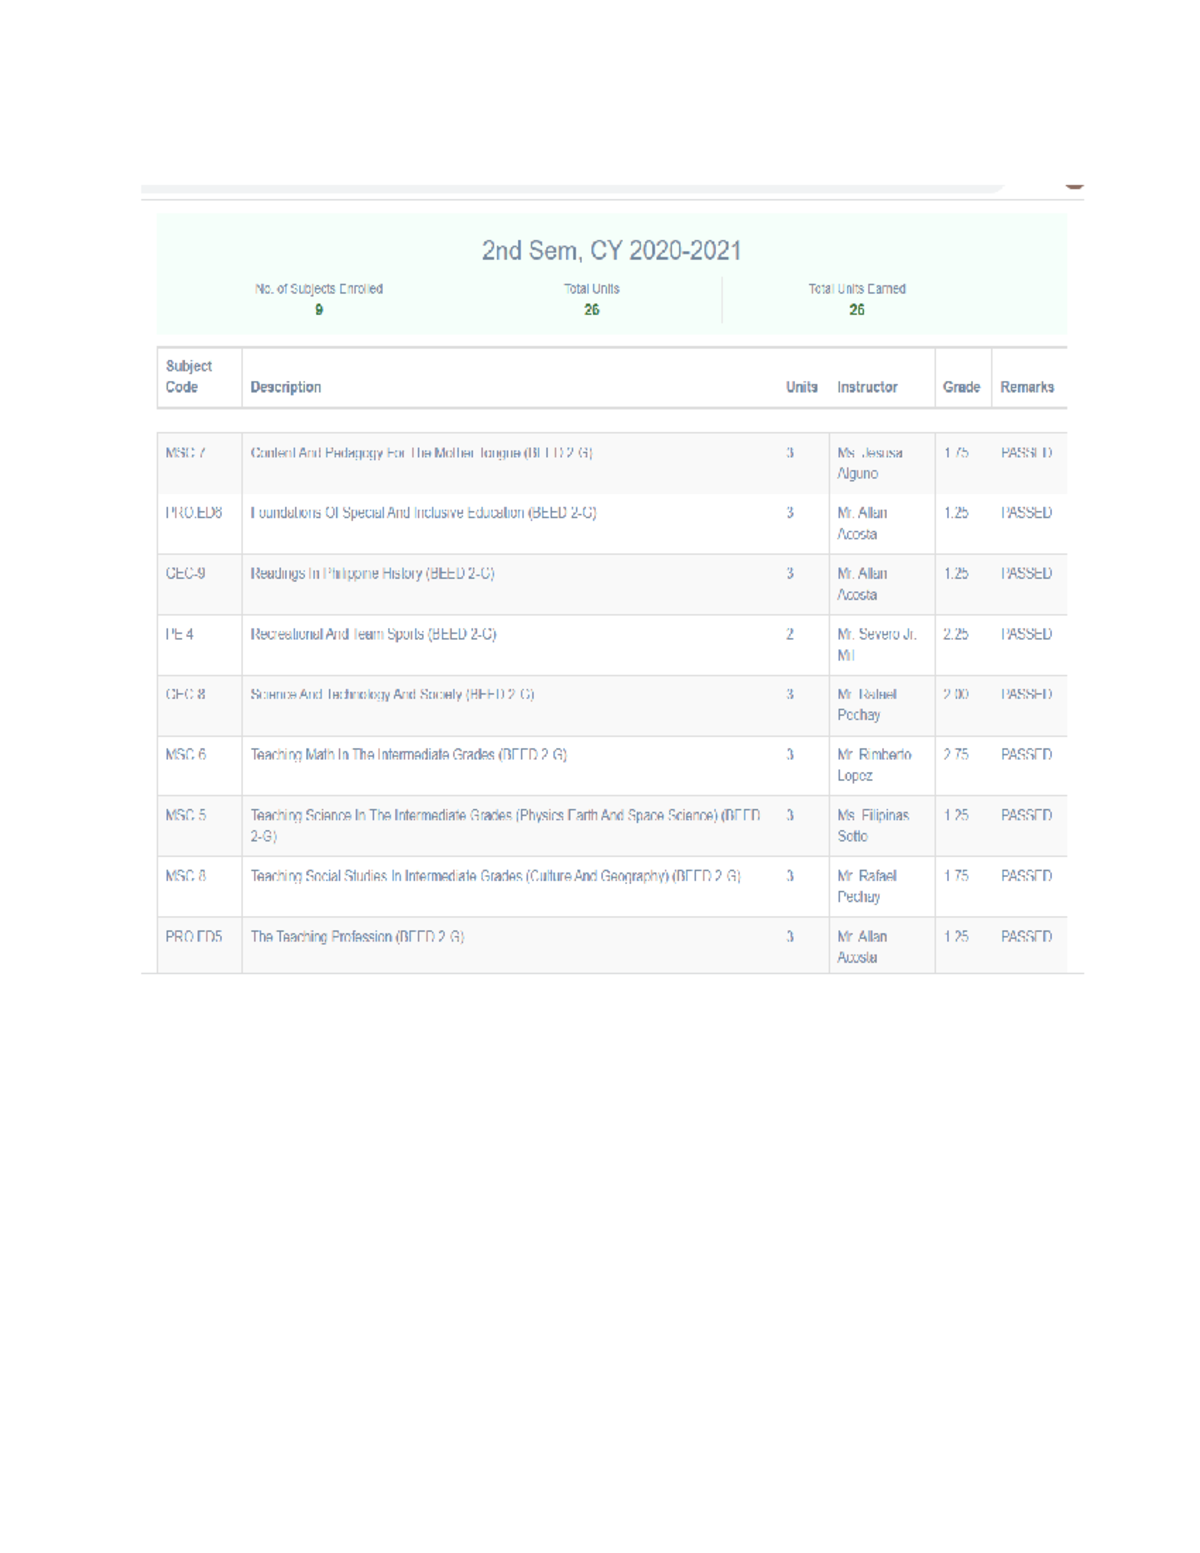Click the Instructor column header
The height and width of the screenshot is (1553, 1200).
tap(866, 387)
